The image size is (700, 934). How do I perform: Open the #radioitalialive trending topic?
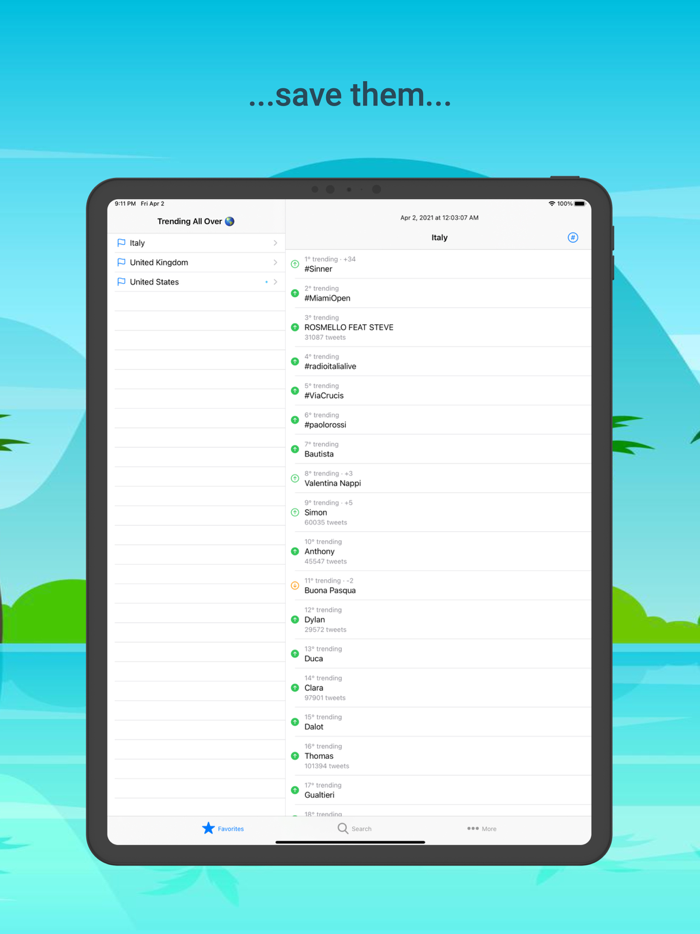click(438, 362)
